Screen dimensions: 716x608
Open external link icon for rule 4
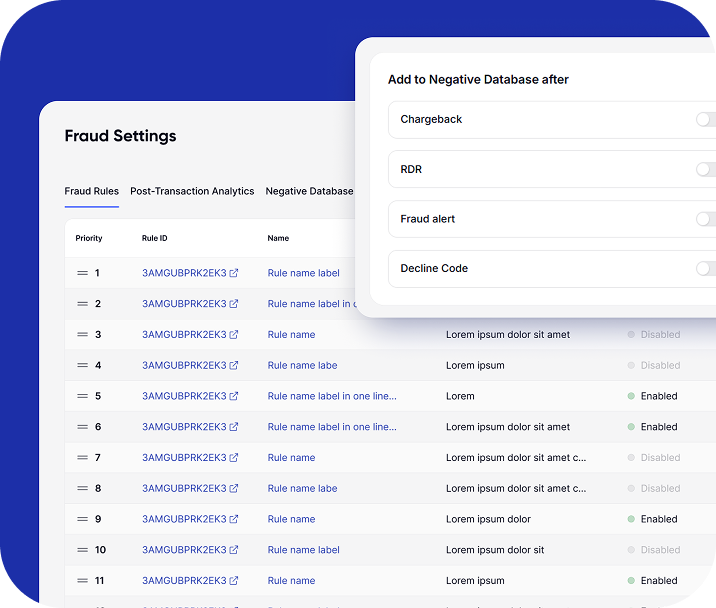(234, 365)
